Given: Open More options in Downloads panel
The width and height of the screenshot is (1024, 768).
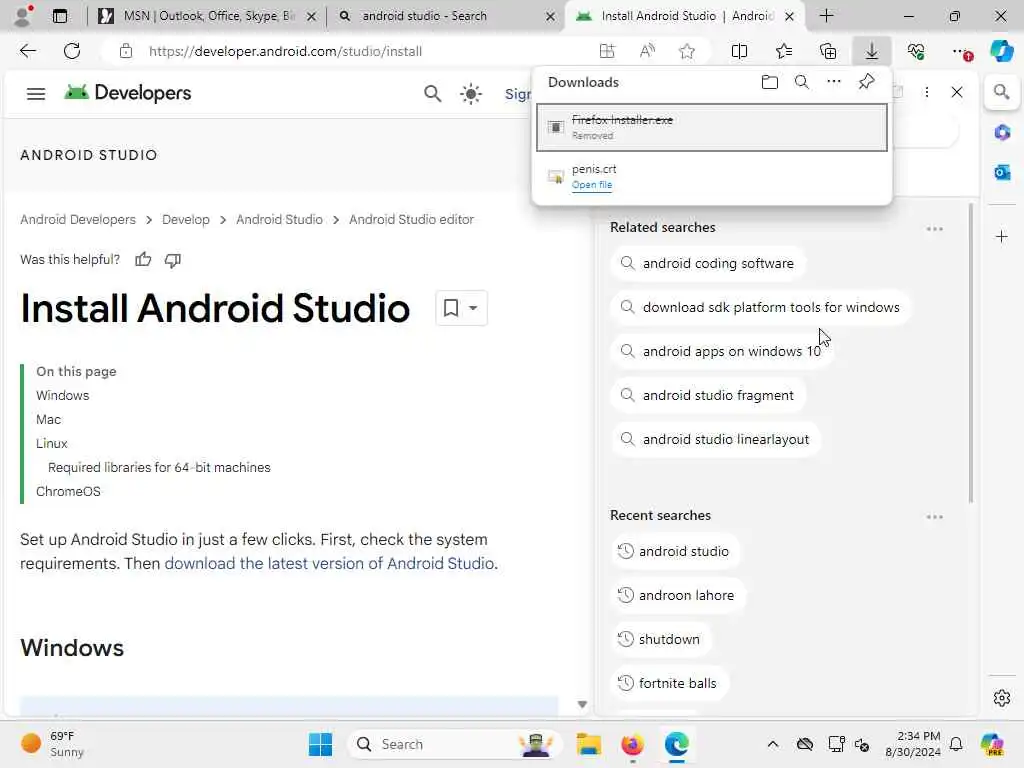Looking at the screenshot, I should pyautogui.click(x=834, y=82).
